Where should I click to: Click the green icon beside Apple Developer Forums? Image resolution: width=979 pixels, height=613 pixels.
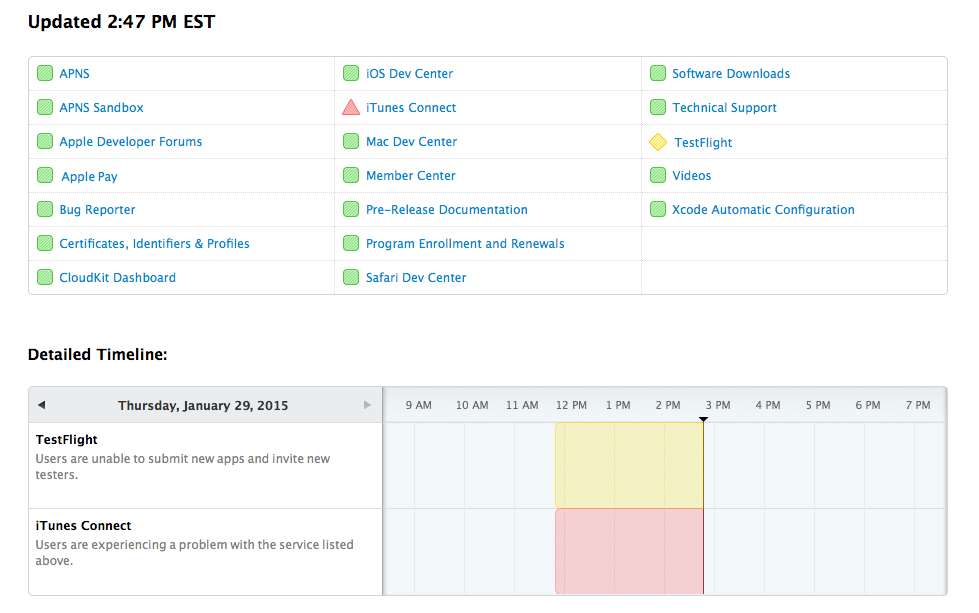[45, 141]
